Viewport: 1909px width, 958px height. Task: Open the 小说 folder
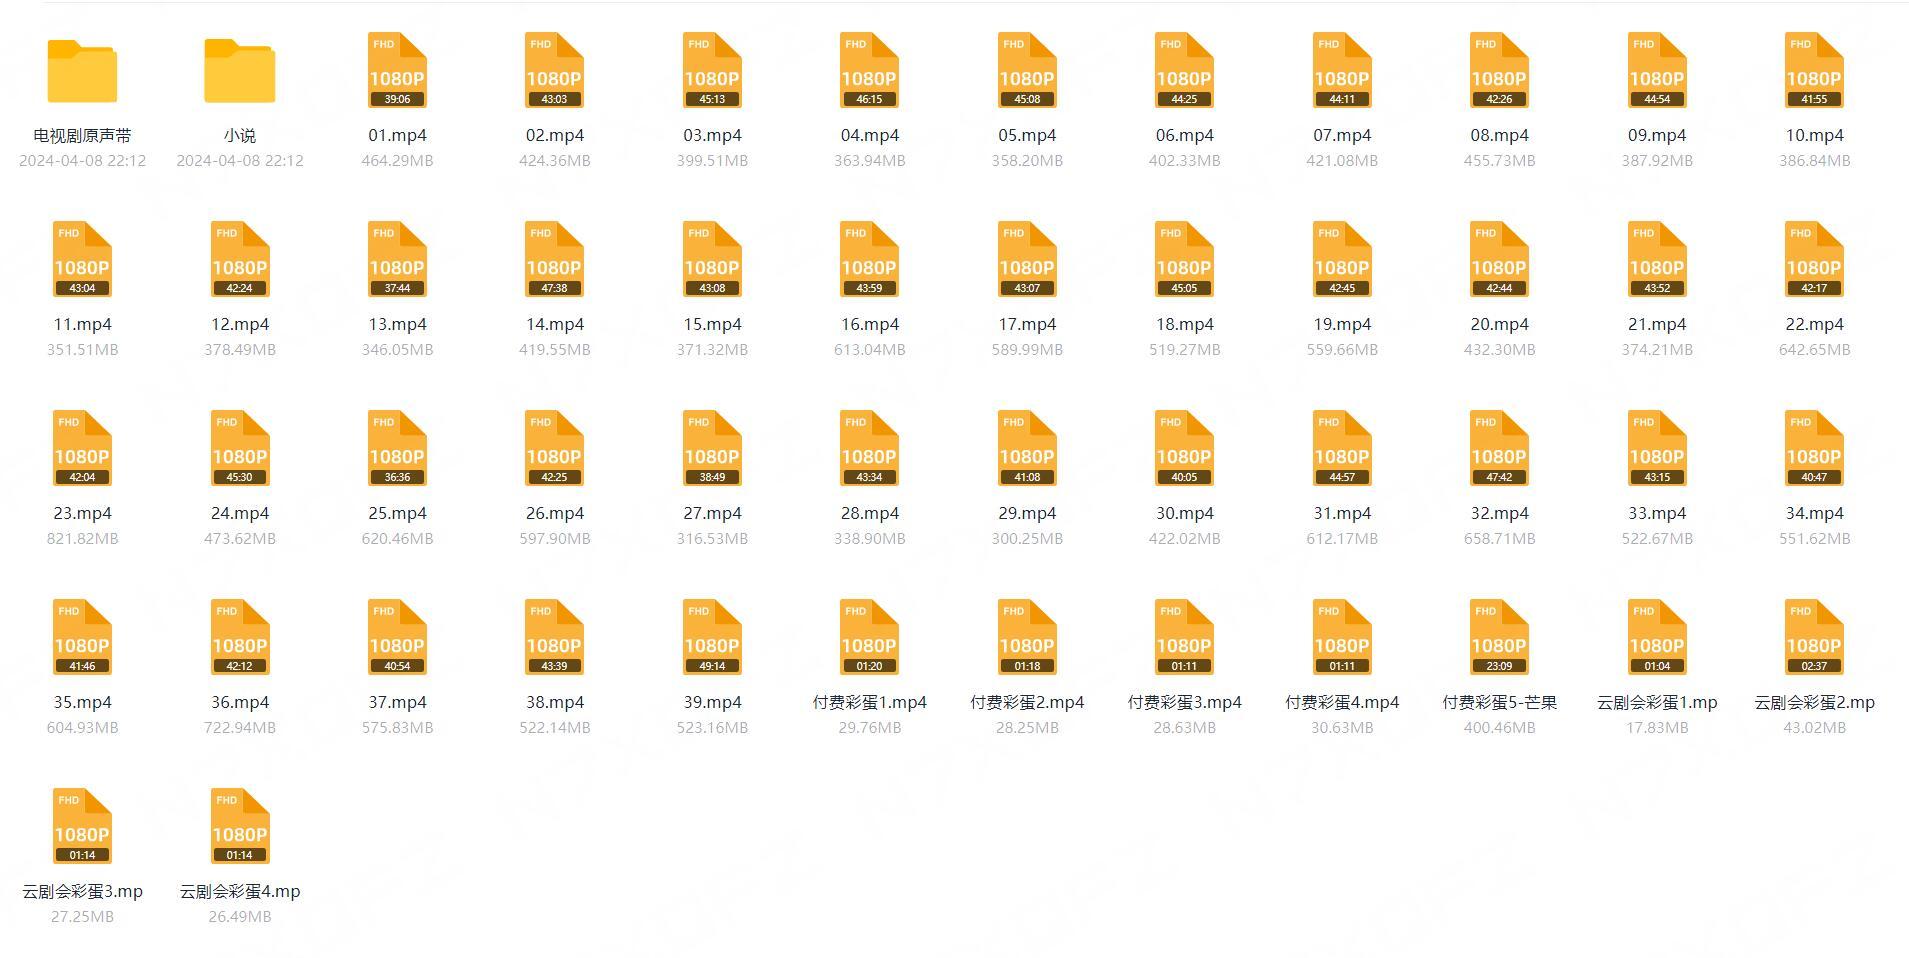(239, 70)
